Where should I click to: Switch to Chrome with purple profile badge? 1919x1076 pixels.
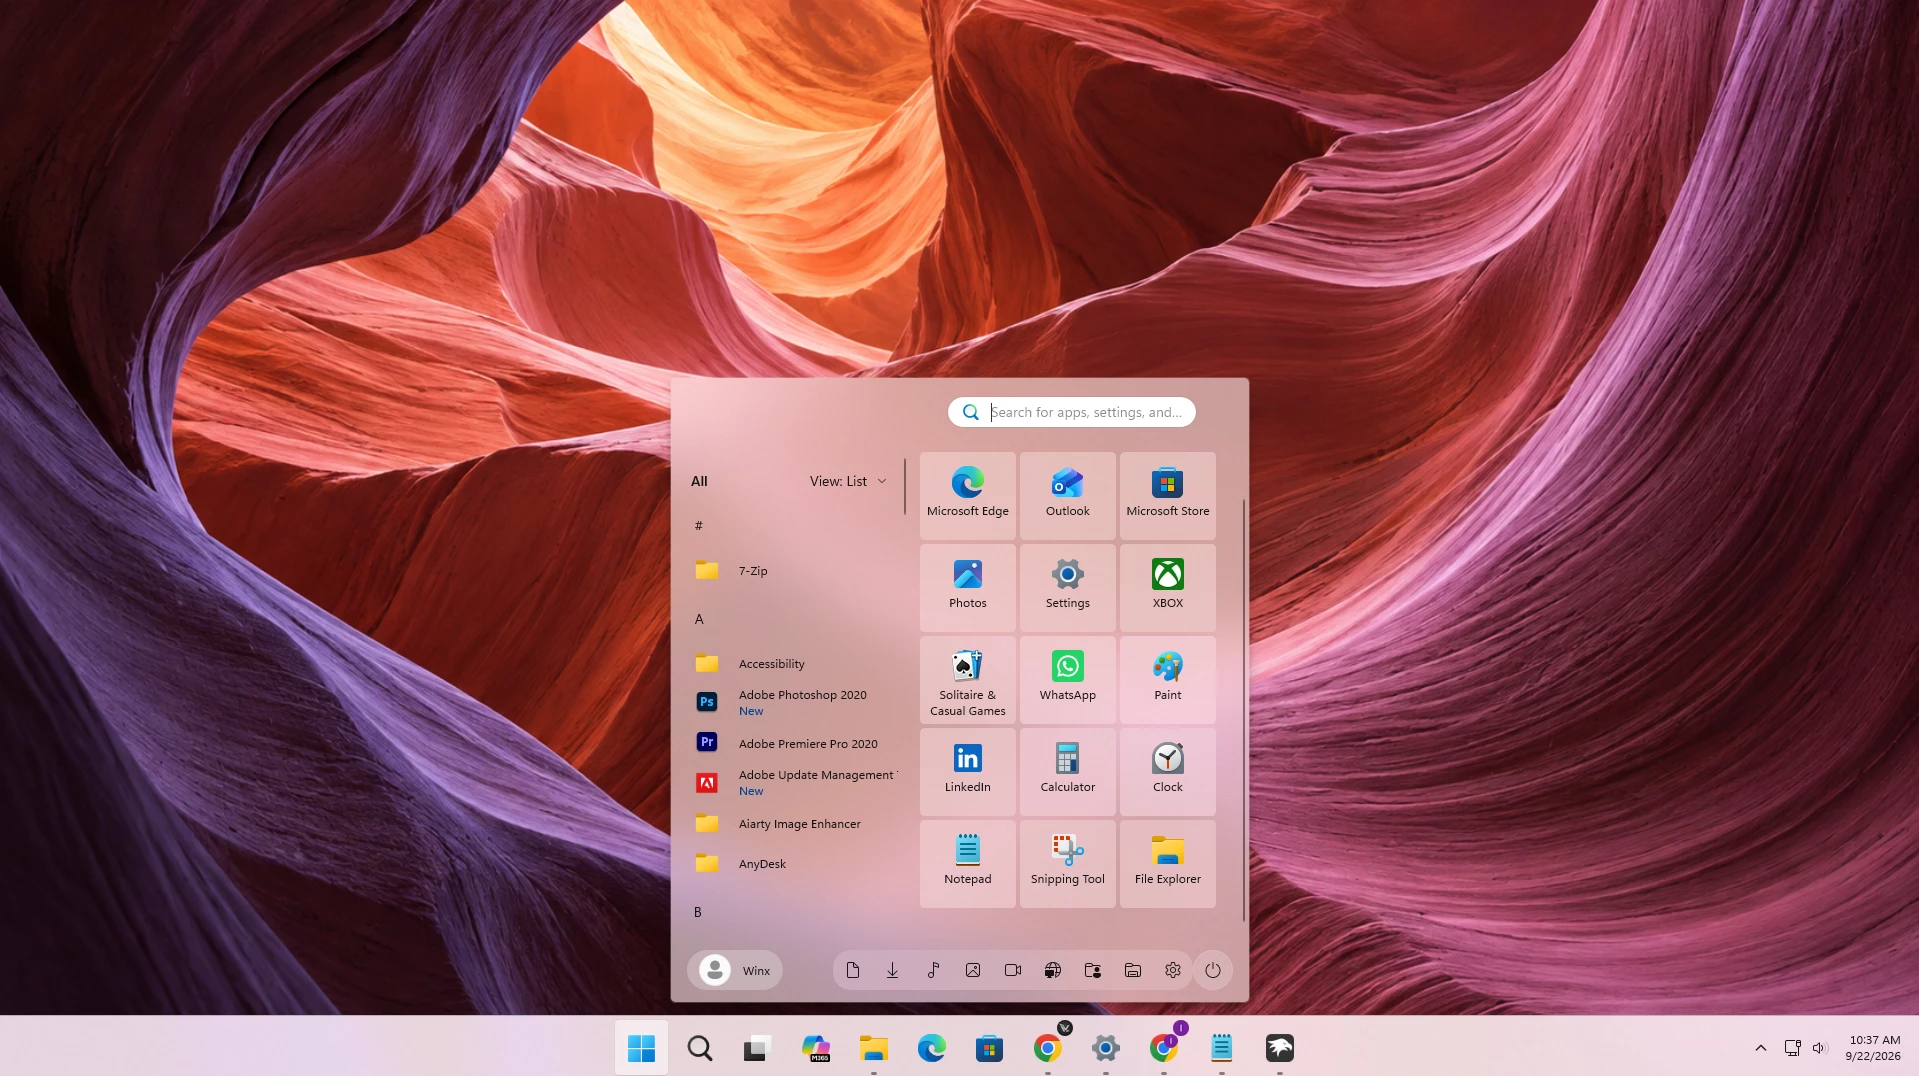click(x=1164, y=1048)
